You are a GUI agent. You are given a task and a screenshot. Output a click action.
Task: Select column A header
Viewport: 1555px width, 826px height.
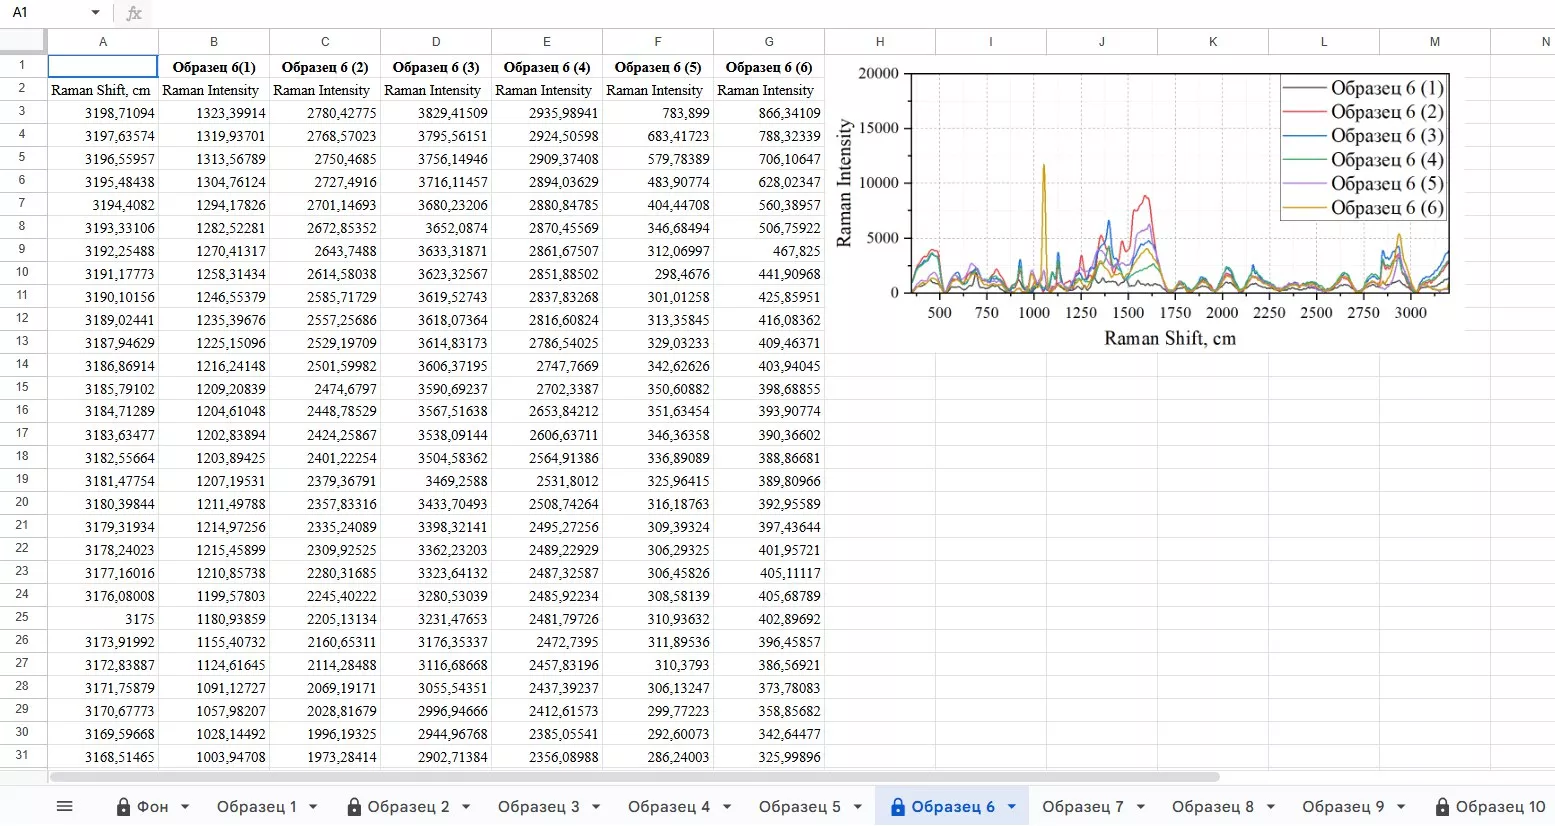click(x=103, y=42)
